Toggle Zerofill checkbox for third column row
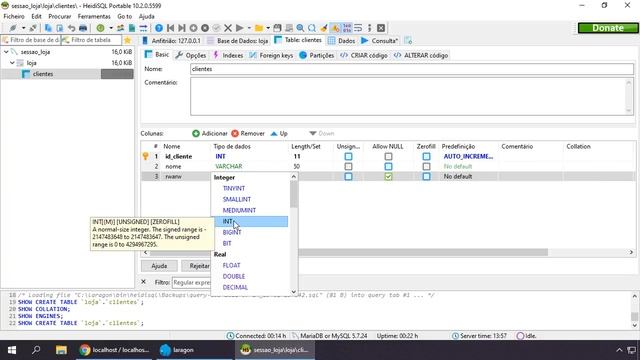This screenshot has height=360, width=640. pyautogui.click(x=427, y=176)
